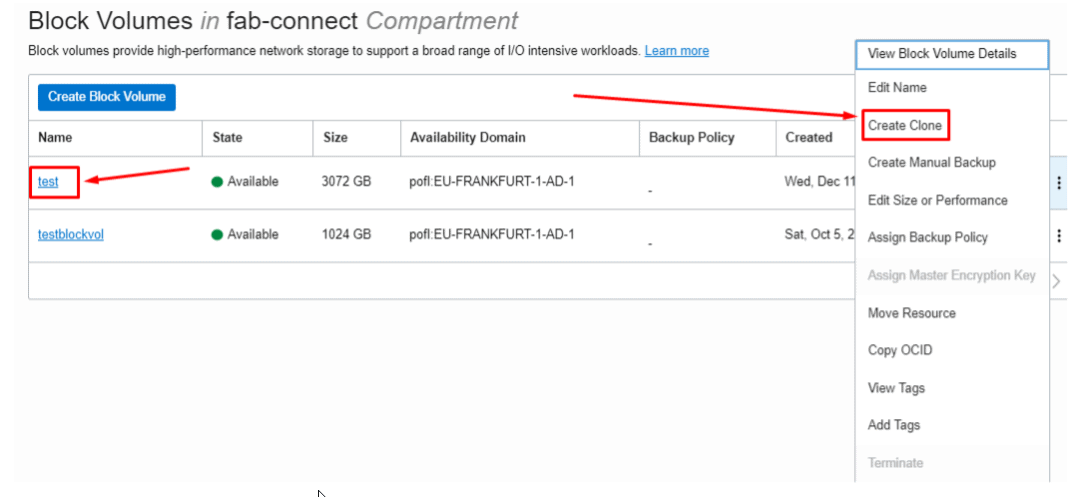Click the Name column header
This screenshot has width=1091, height=497.
(55, 137)
